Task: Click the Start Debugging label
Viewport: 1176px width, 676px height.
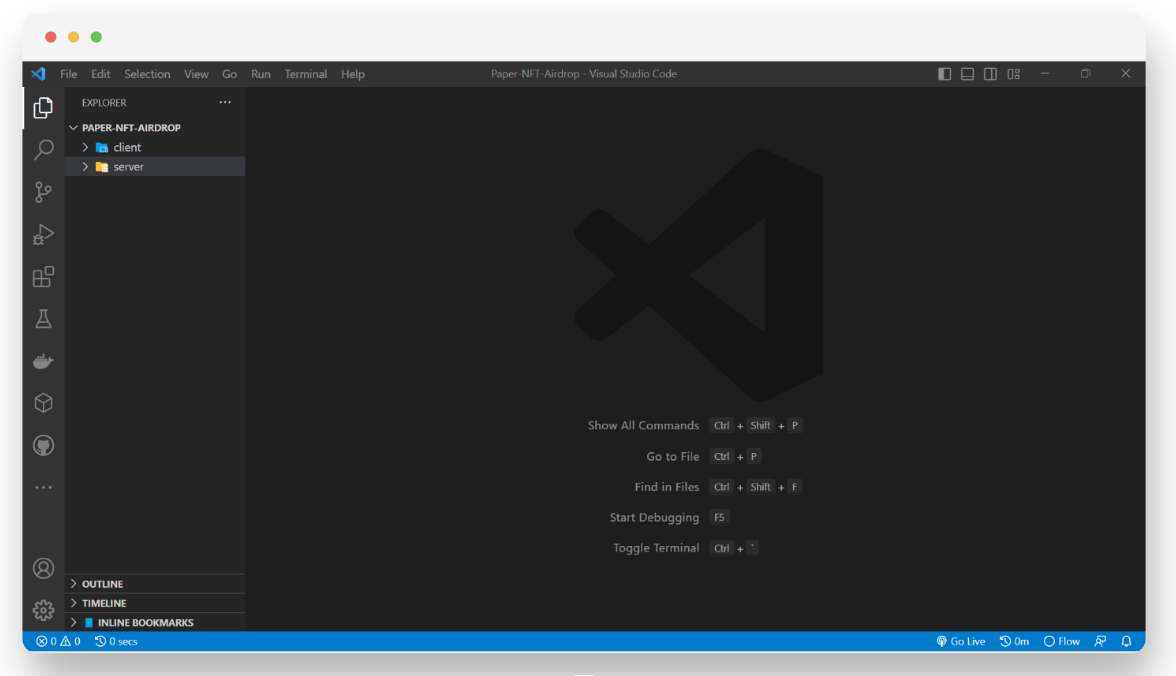Action: coord(654,518)
